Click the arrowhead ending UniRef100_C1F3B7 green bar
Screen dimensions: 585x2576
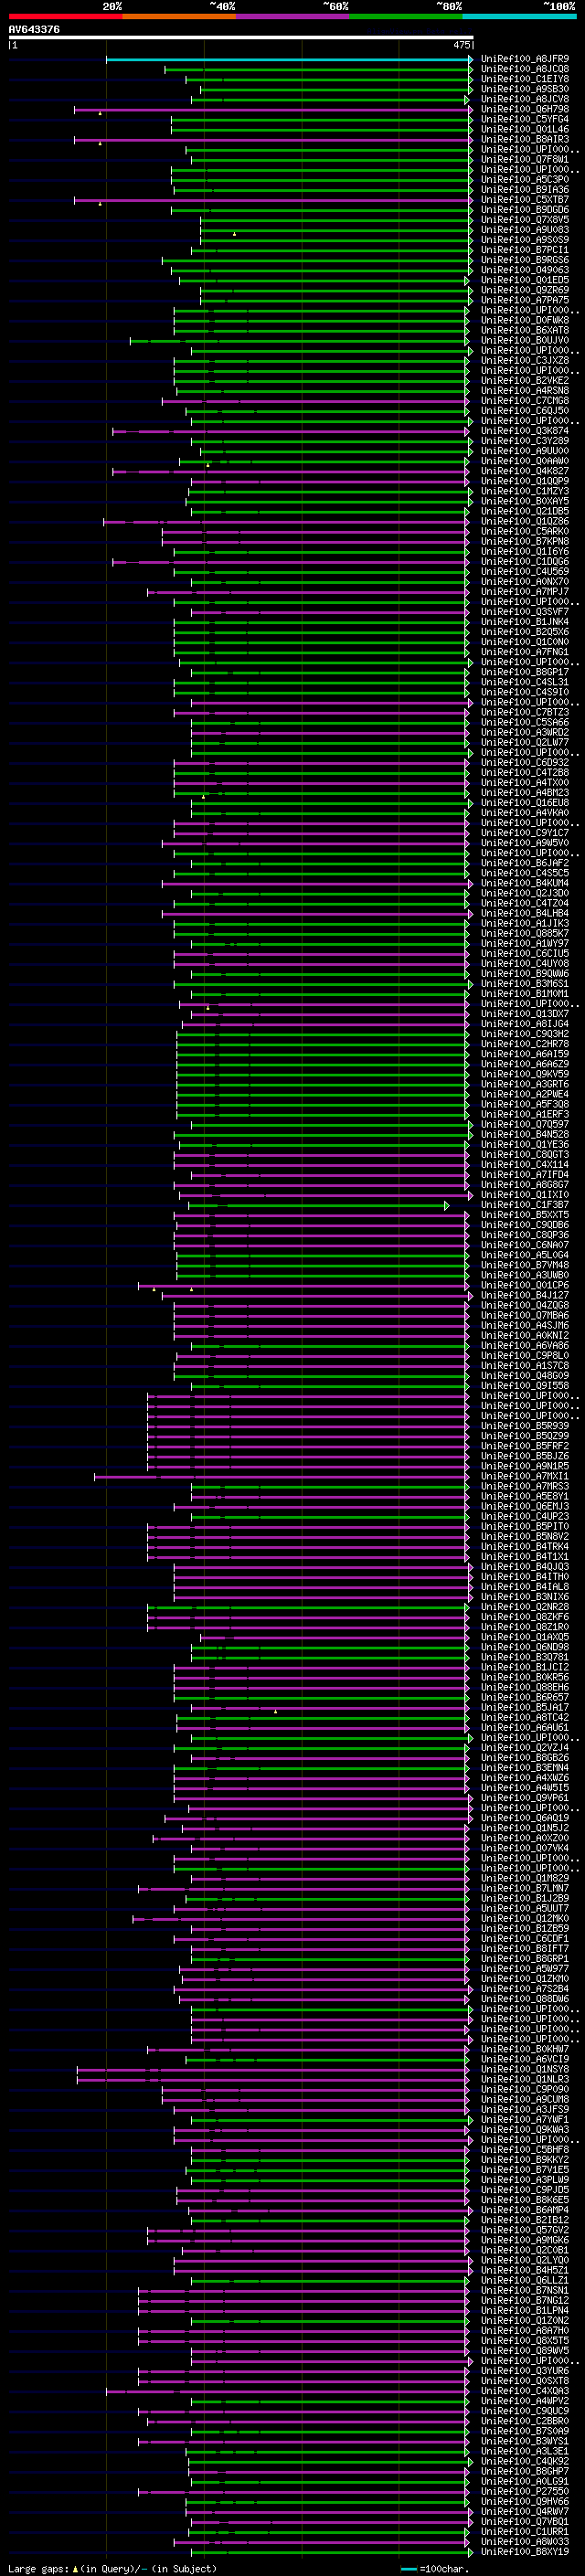447,1205
